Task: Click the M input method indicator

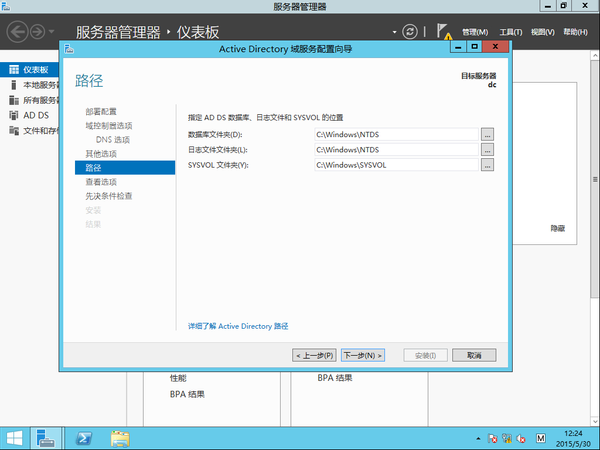Action: (x=541, y=438)
